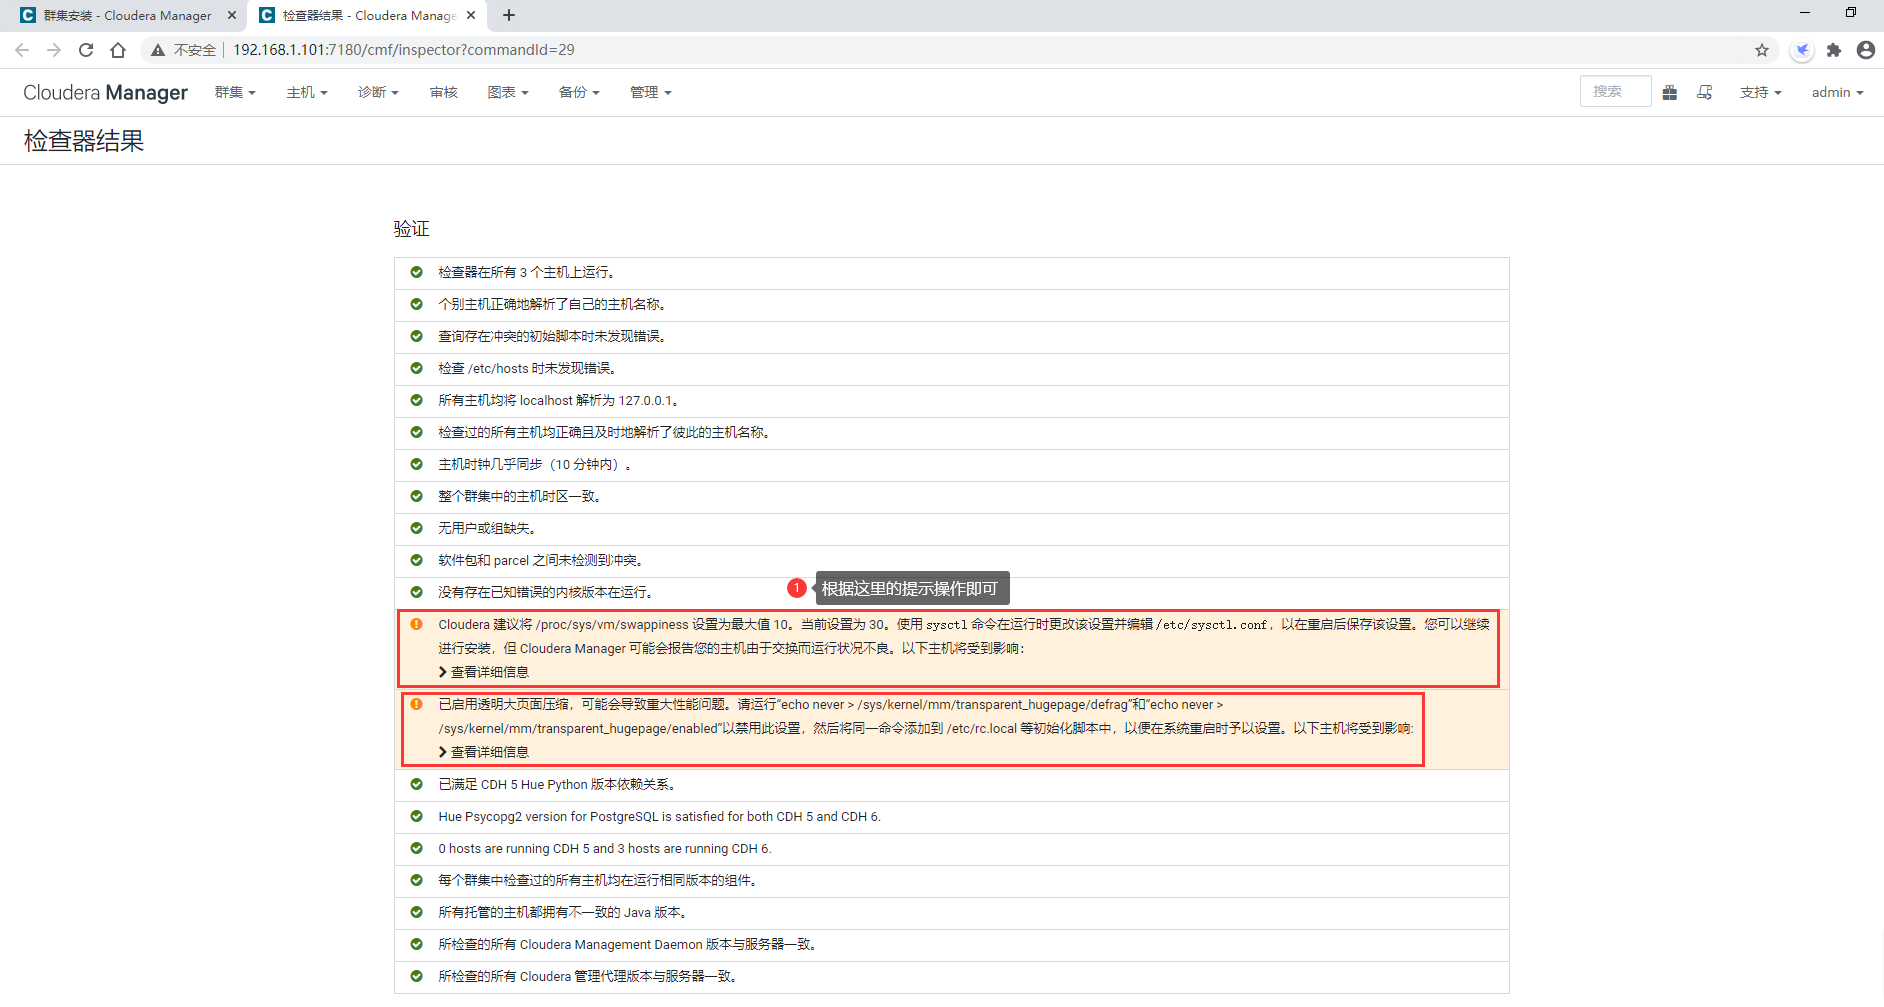Restore the browser window size

(x=1851, y=13)
